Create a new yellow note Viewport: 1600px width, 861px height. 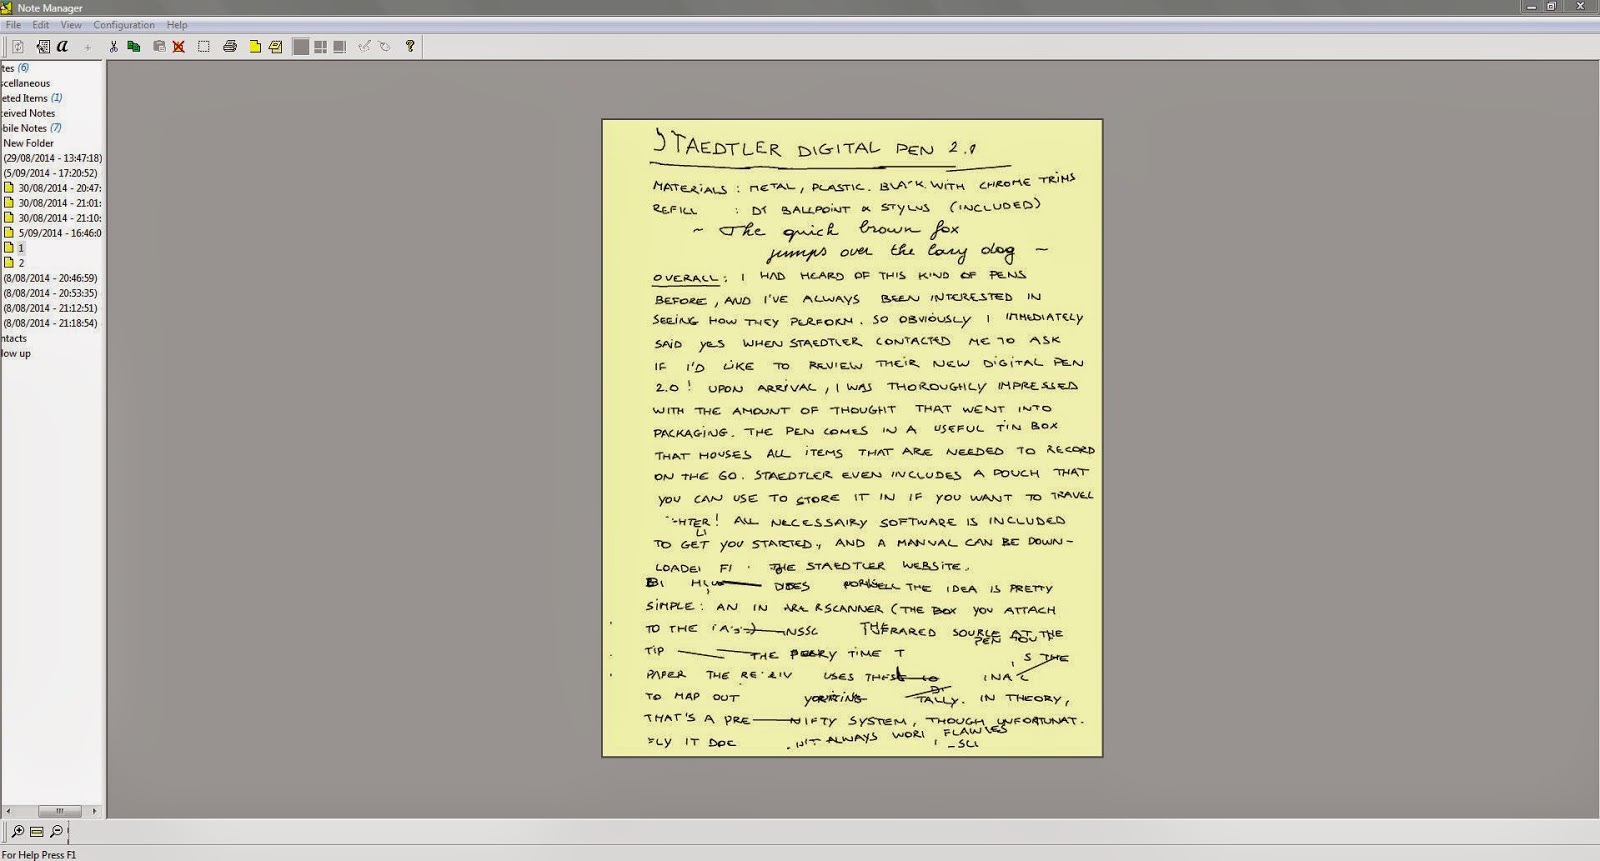(x=255, y=46)
